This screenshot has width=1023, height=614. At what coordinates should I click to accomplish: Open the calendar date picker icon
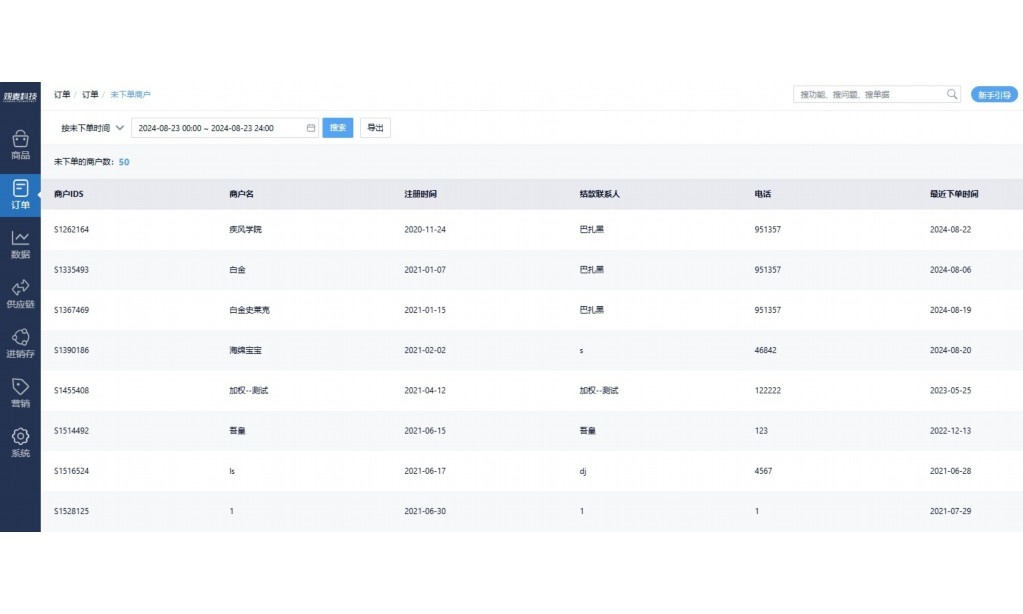click(x=308, y=127)
